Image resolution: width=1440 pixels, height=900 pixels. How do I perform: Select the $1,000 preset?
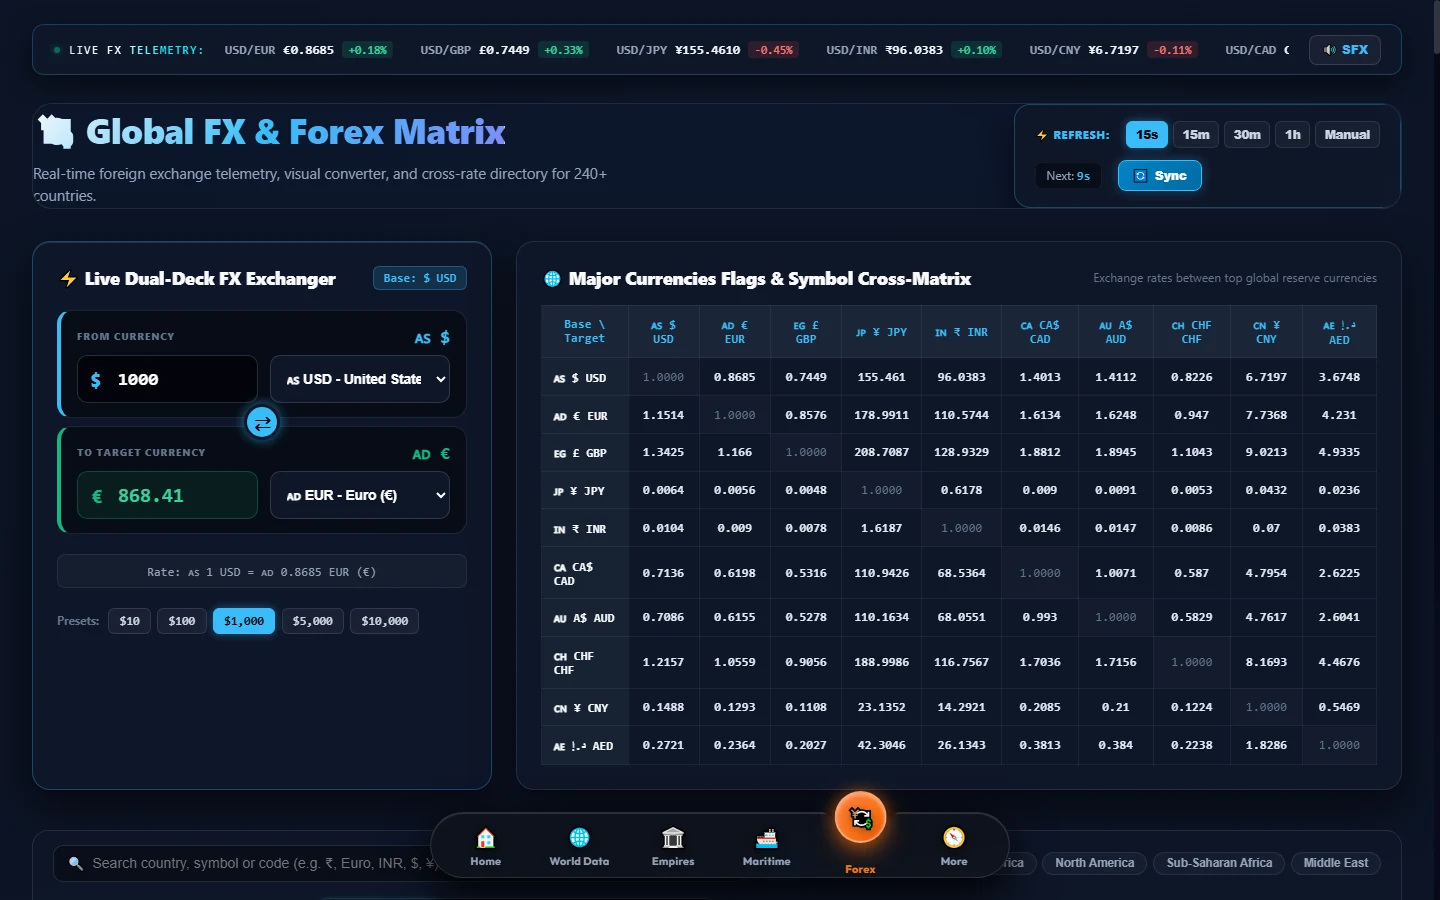coord(244,621)
